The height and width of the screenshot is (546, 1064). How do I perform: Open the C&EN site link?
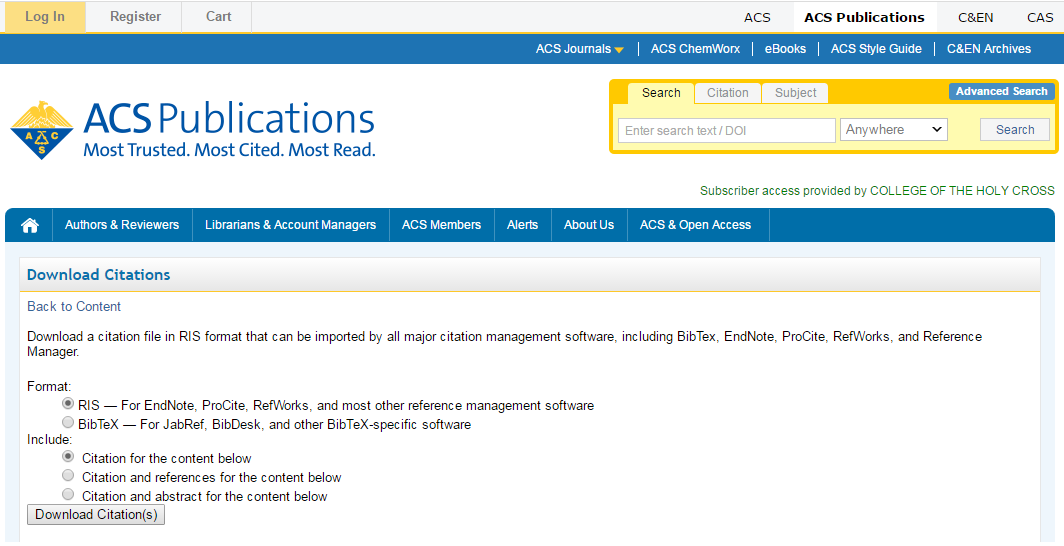(x=976, y=18)
